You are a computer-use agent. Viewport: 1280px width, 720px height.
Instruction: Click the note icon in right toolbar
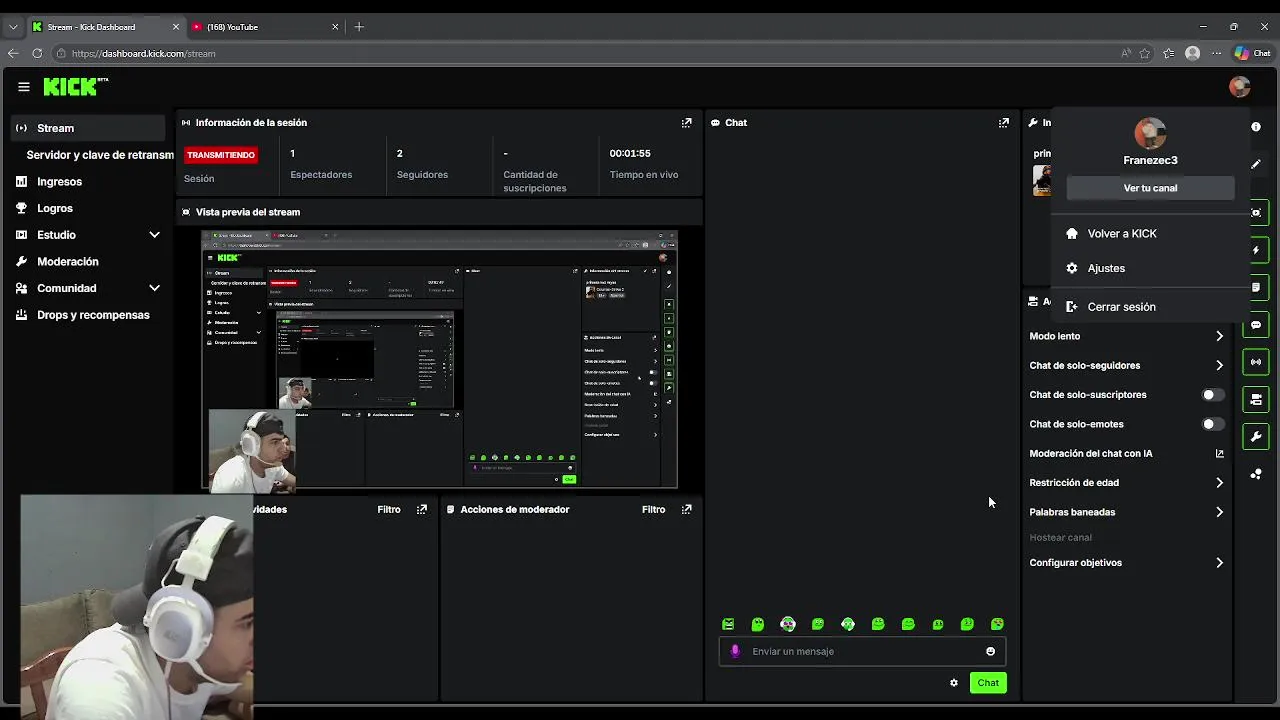tap(1256, 287)
